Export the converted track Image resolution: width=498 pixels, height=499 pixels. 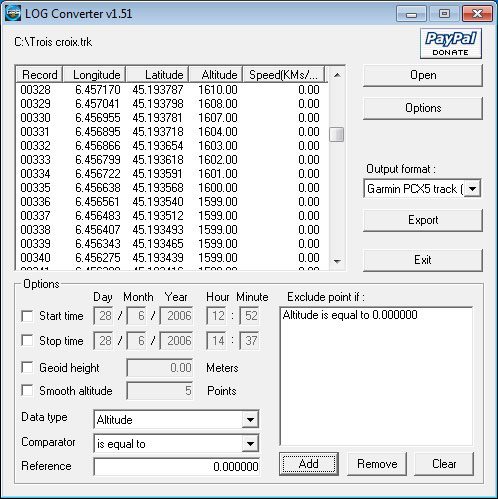click(x=423, y=220)
